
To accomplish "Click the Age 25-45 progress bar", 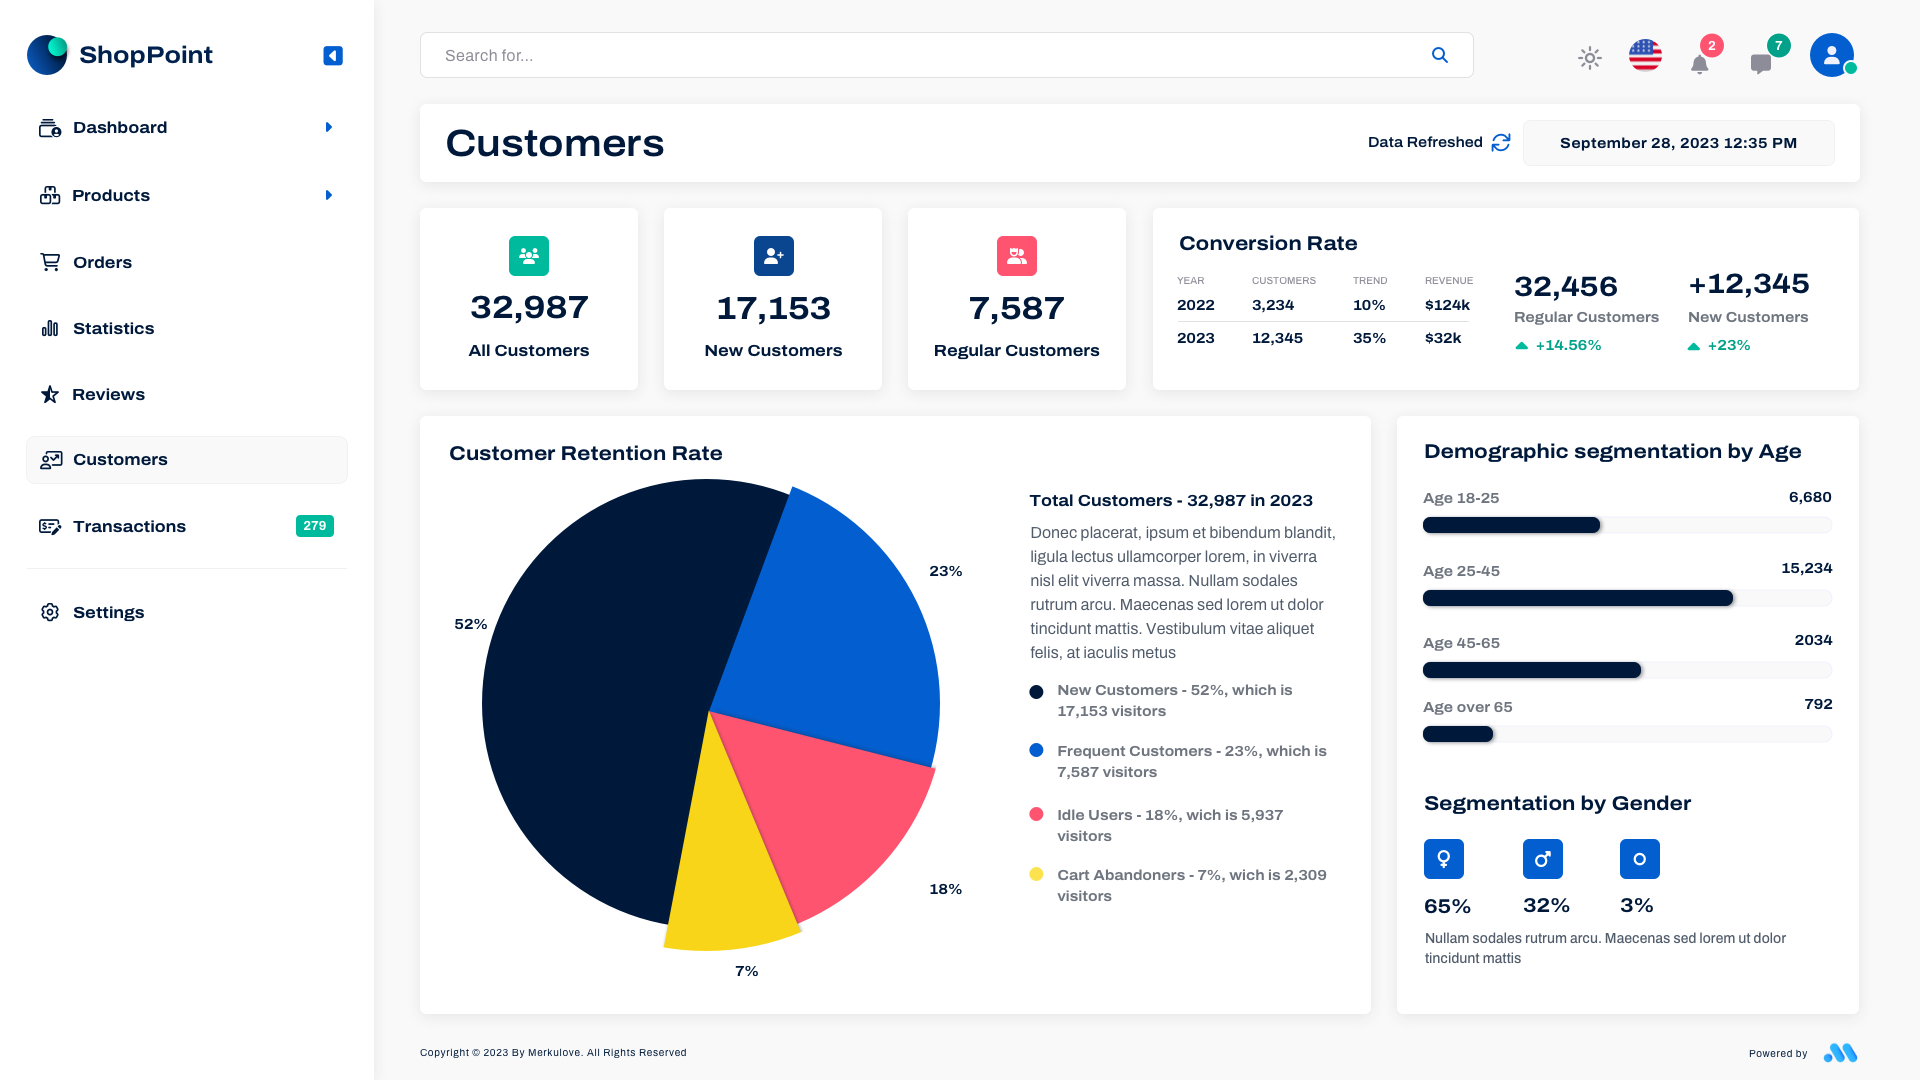I will [x=1578, y=598].
